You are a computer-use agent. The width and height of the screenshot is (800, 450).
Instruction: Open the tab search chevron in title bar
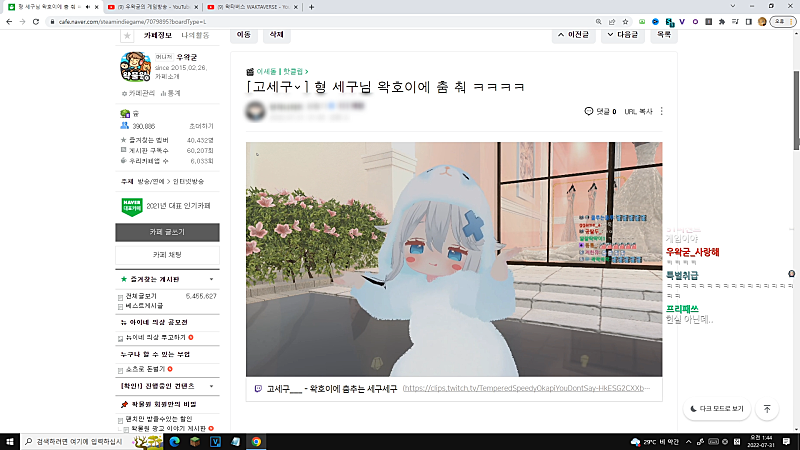pos(733,6)
